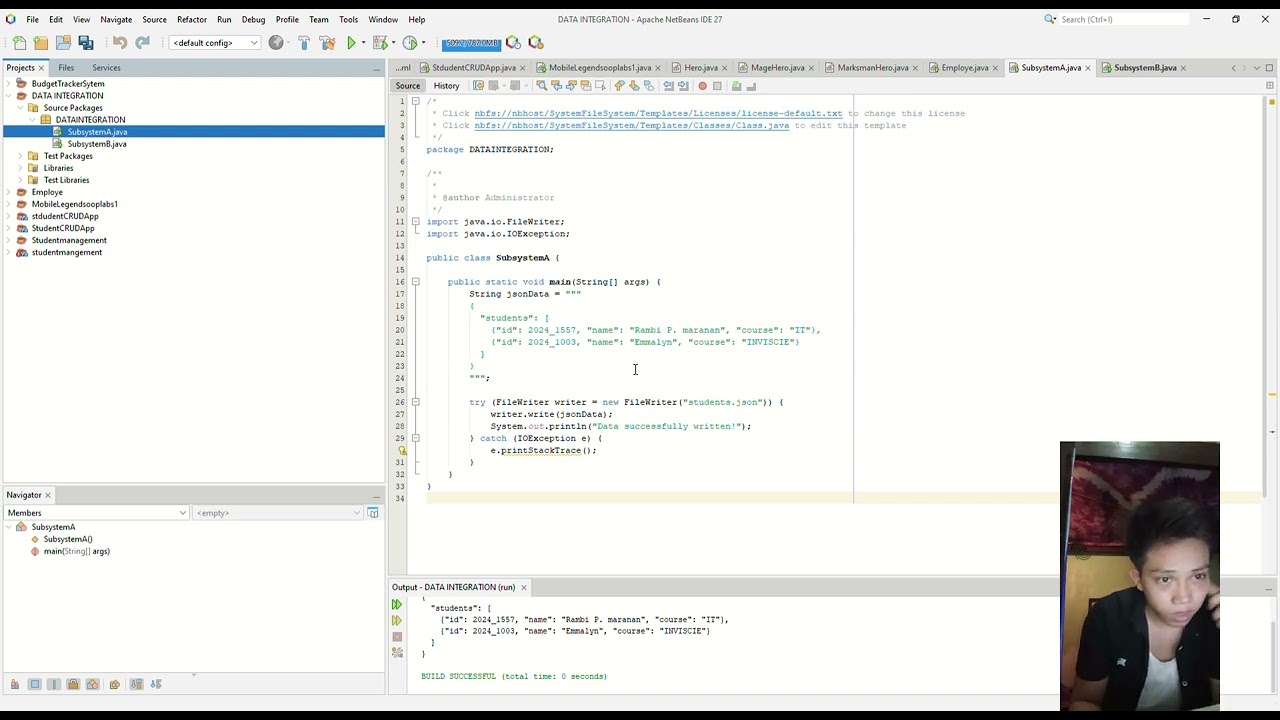The height and width of the screenshot is (720, 1280).
Task: Switch to the Files tab
Action: (x=66, y=68)
